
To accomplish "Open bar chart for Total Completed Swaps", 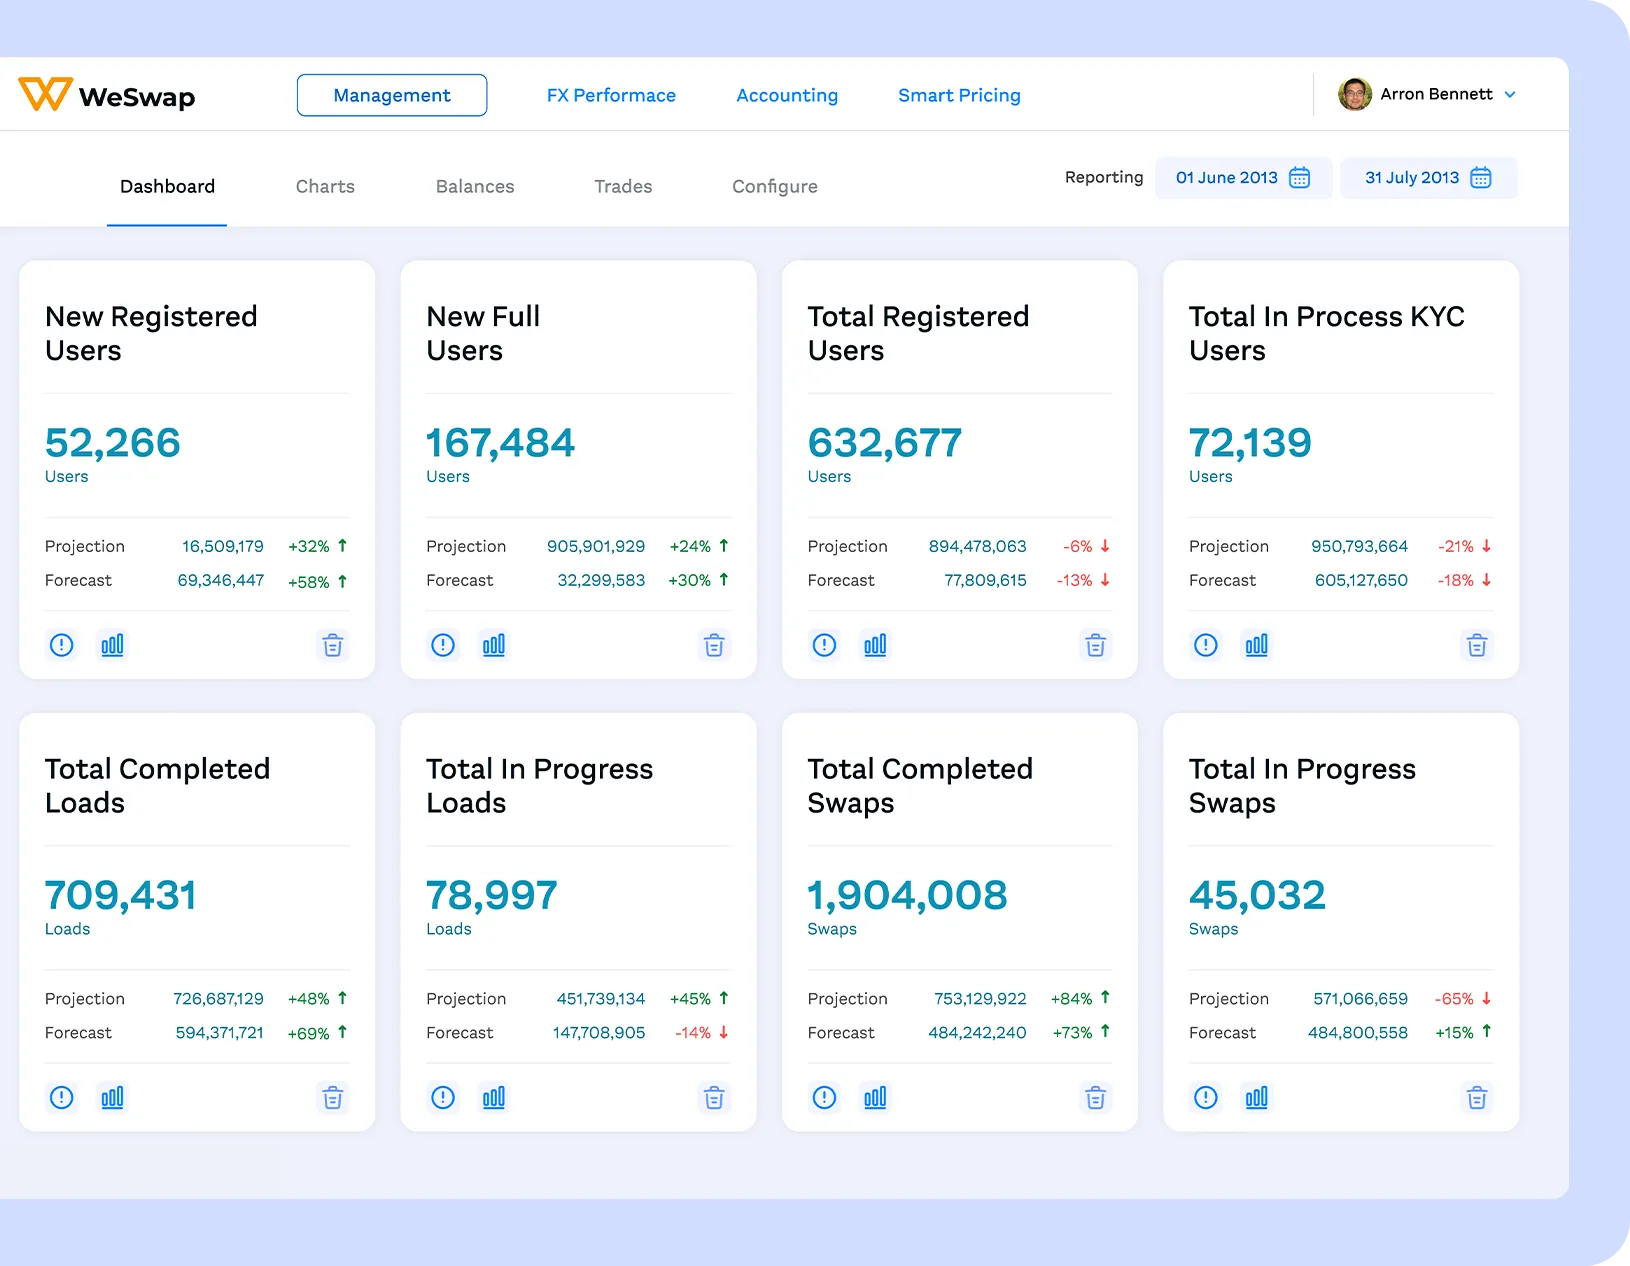I will [875, 1098].
